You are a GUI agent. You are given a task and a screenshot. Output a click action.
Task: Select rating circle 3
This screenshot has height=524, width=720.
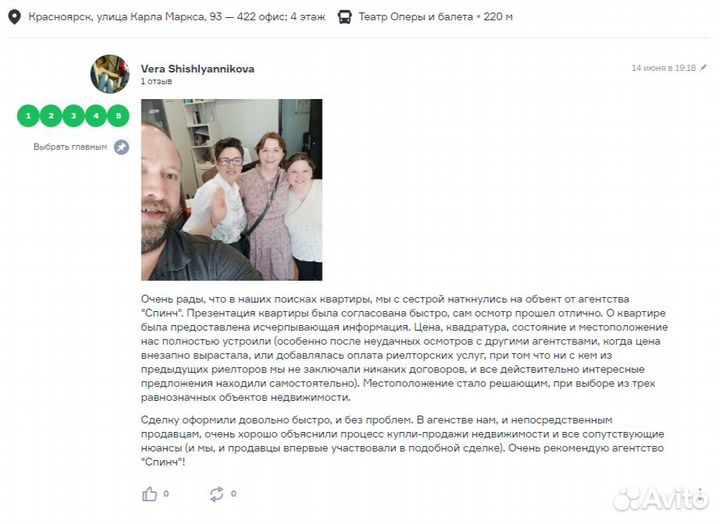pyautogui.click(x=73, y=116)
